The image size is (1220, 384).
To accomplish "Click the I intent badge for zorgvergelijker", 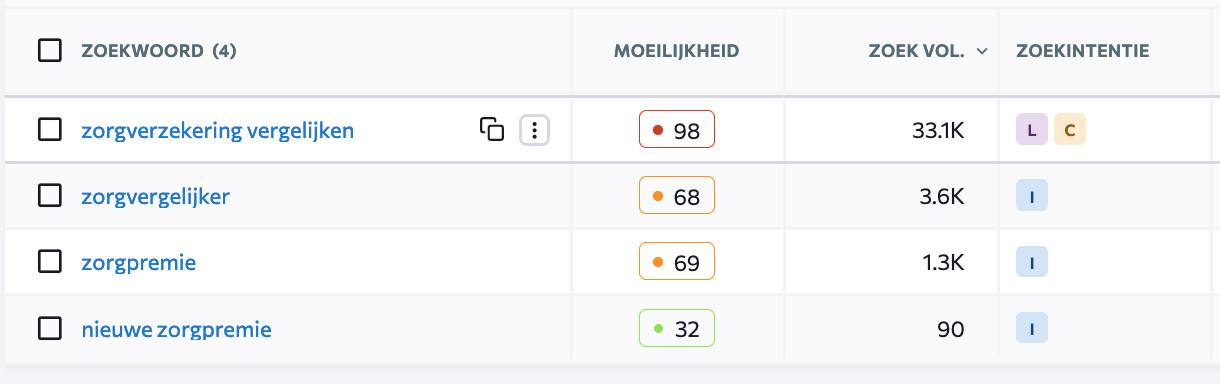I will tap(1031, 196).
